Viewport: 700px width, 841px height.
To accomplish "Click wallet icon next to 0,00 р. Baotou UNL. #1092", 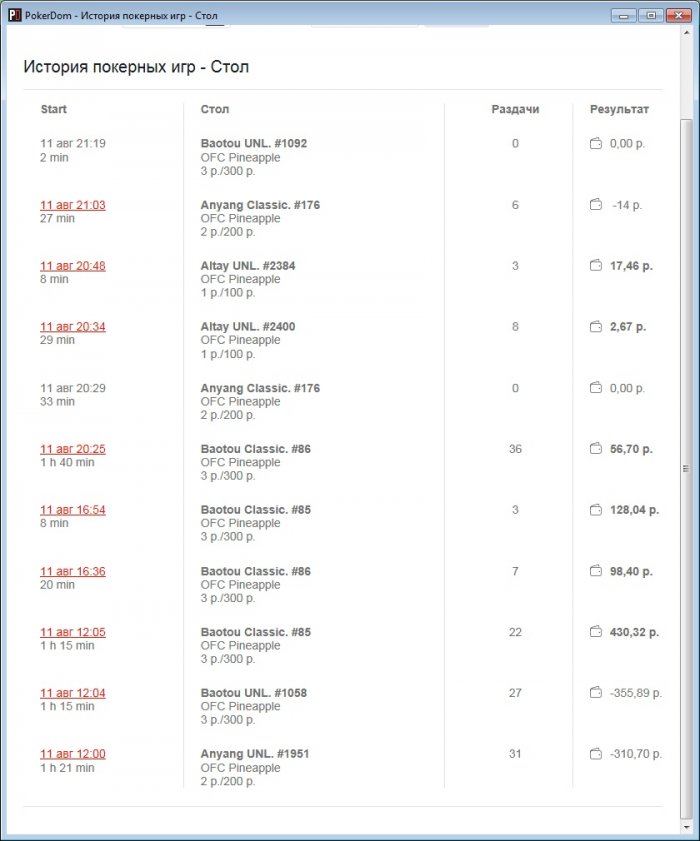I will pyautogui.click(x=596, y=144).
